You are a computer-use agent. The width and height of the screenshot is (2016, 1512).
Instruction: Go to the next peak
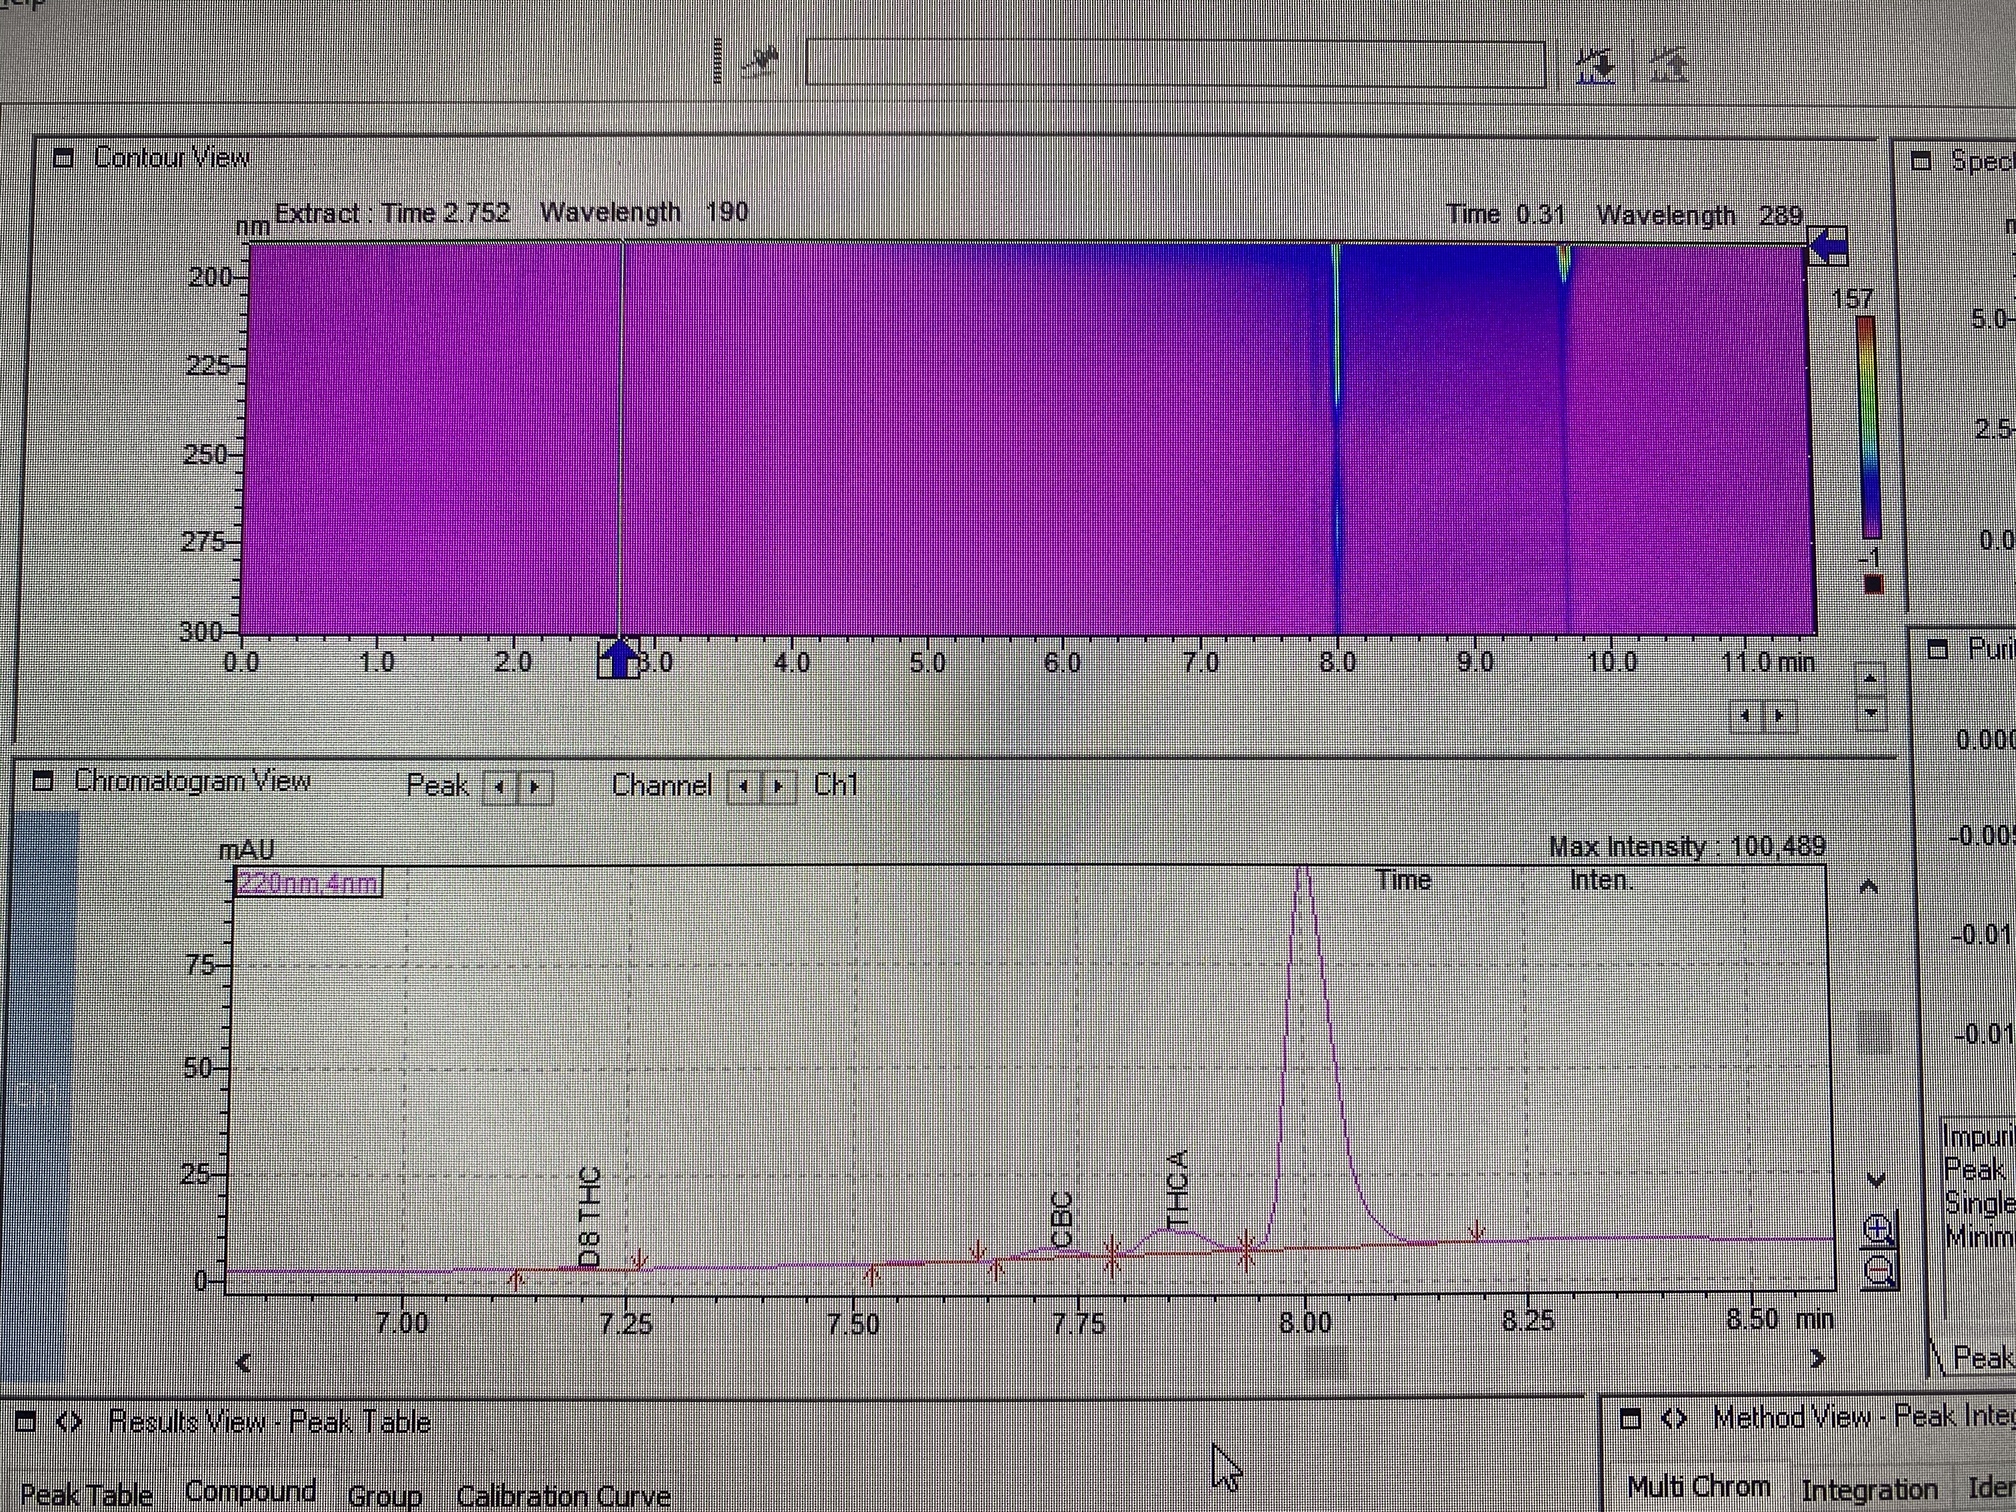(x=535, y=787)
